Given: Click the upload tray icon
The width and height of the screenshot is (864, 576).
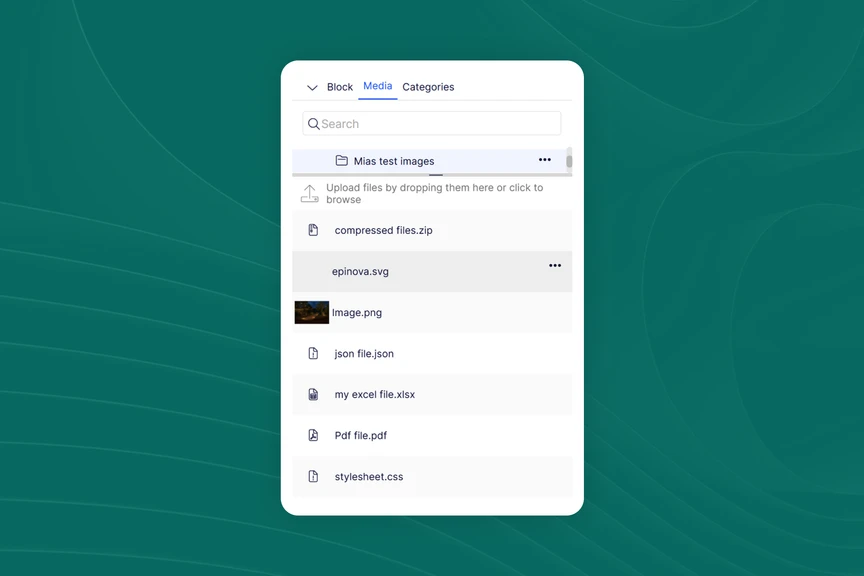Looking at the screenshot, I should coord(310,193).
